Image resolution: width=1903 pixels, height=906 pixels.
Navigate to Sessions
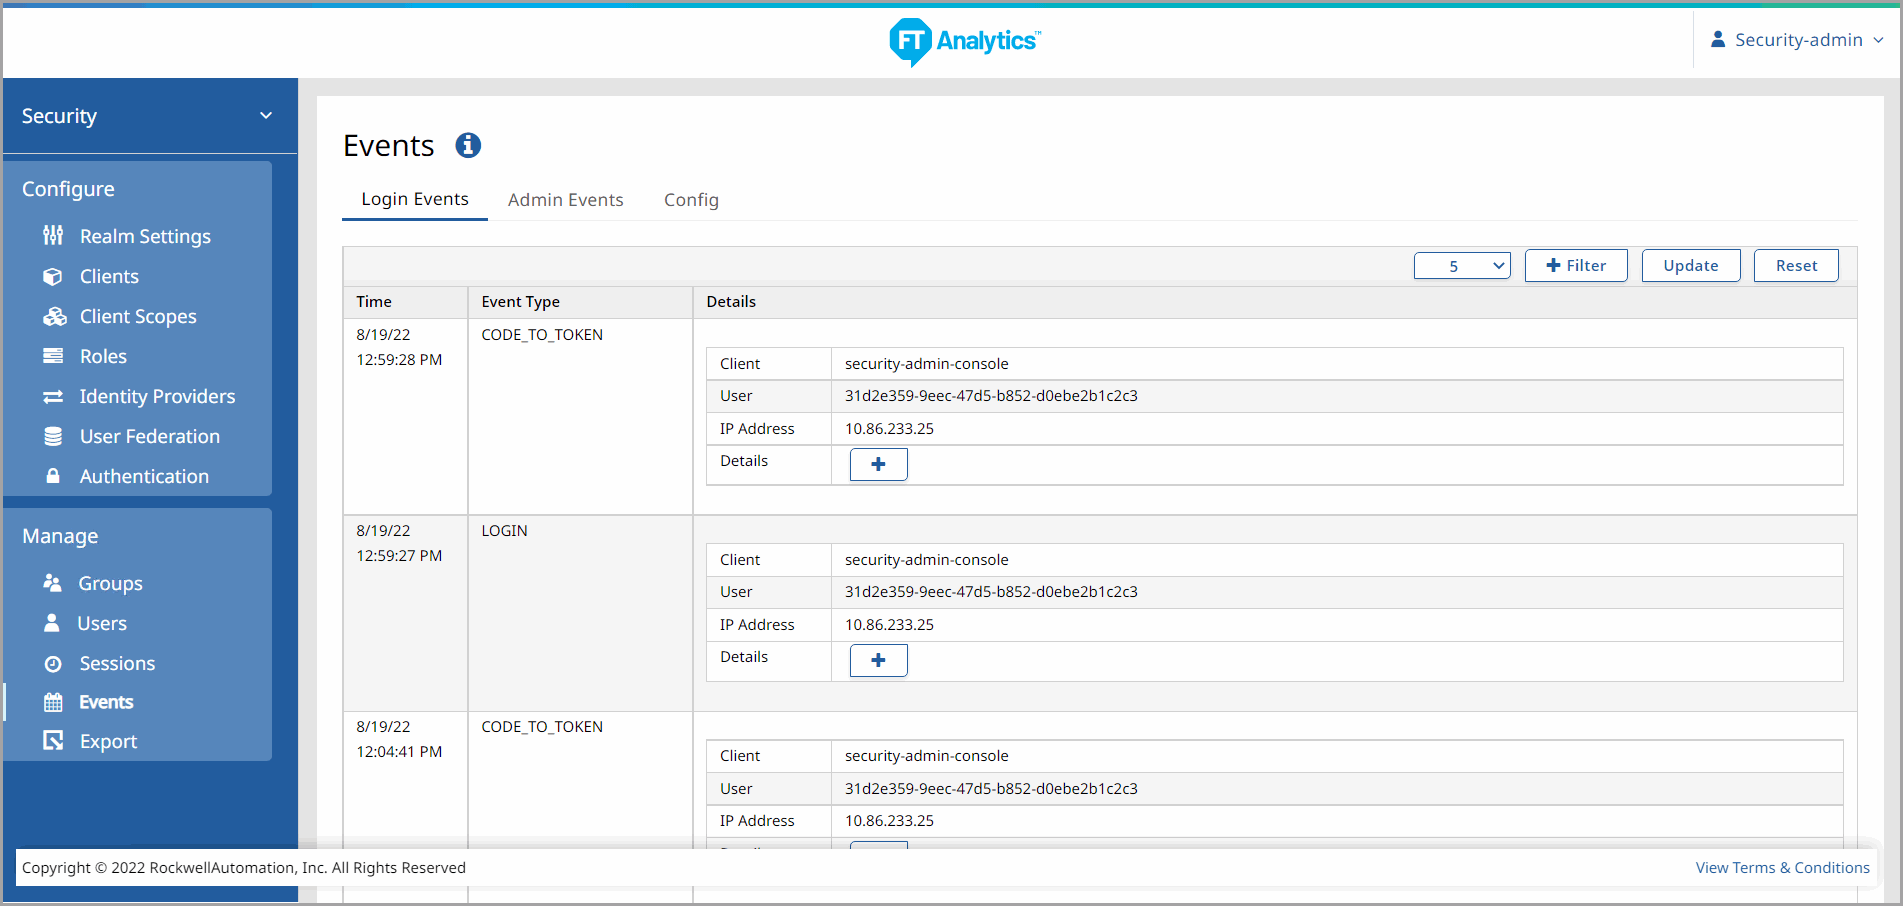point(117,663)
